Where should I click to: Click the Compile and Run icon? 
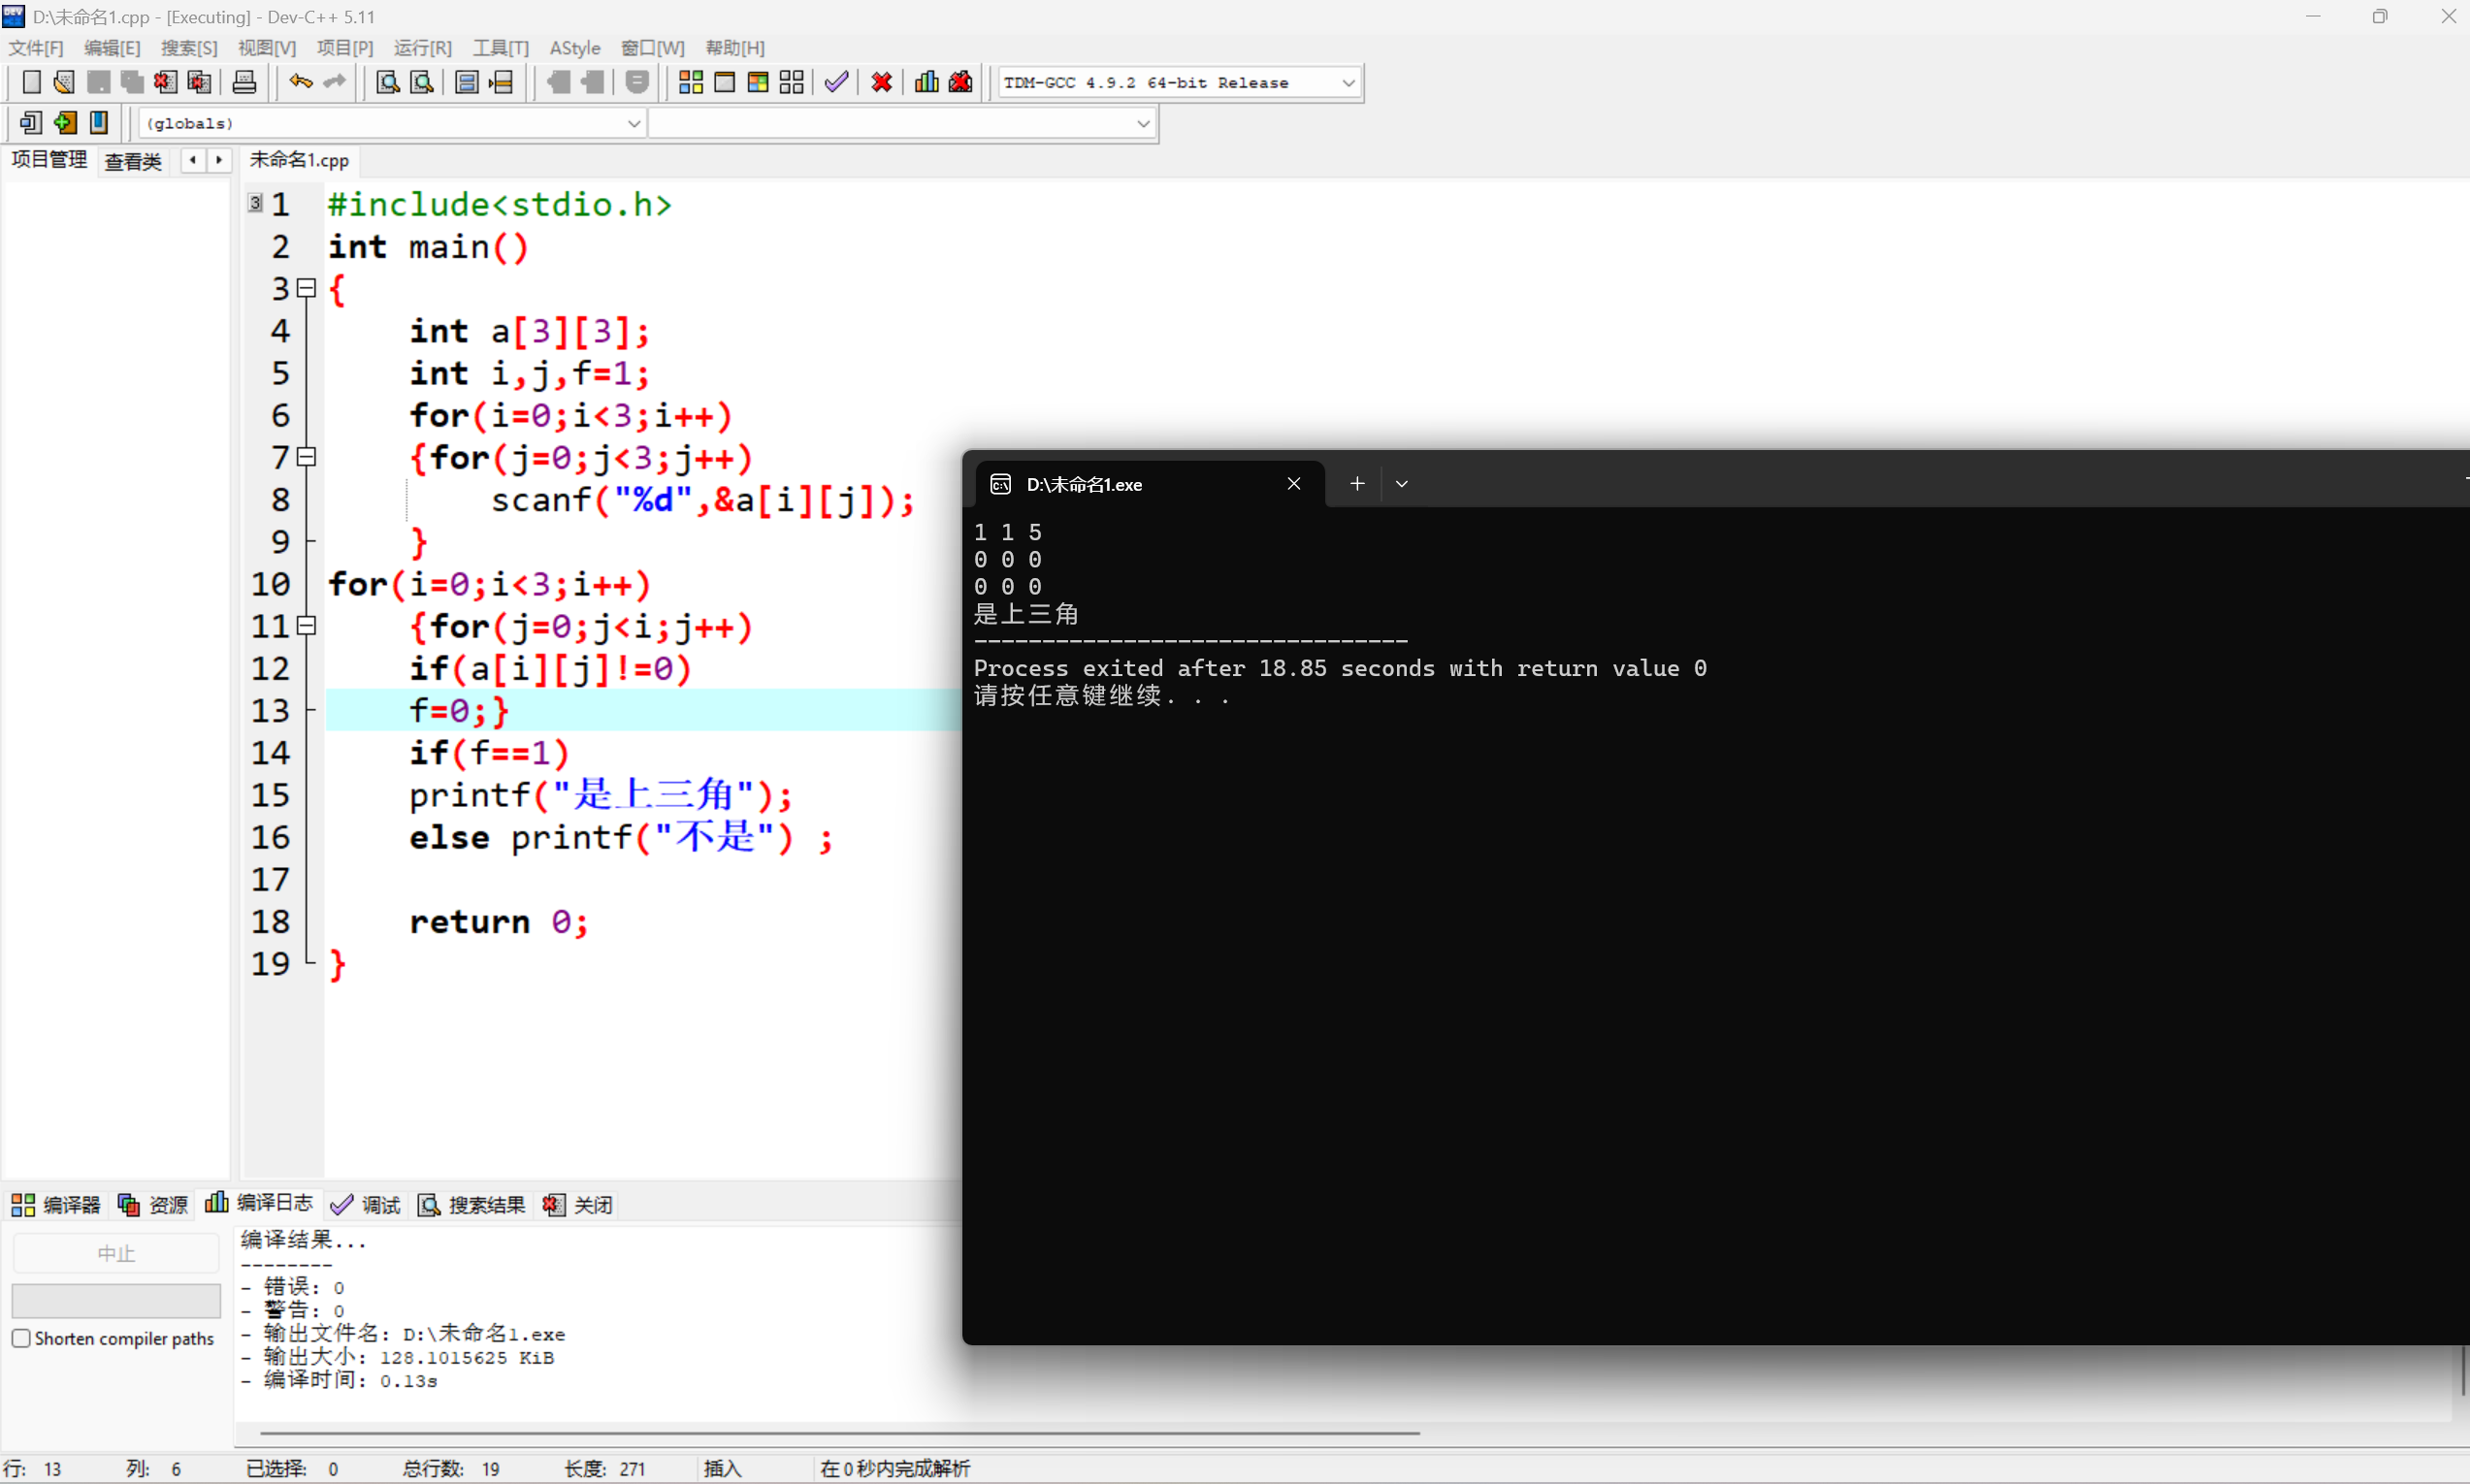pos(758,82)
